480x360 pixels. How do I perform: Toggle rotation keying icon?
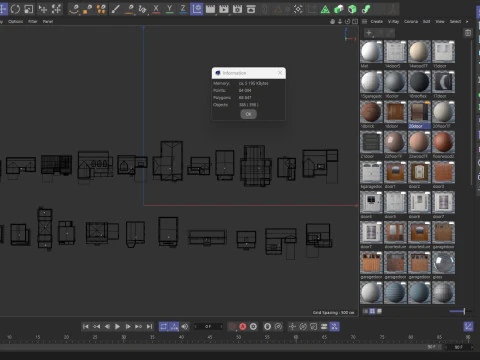coord(303,326)
